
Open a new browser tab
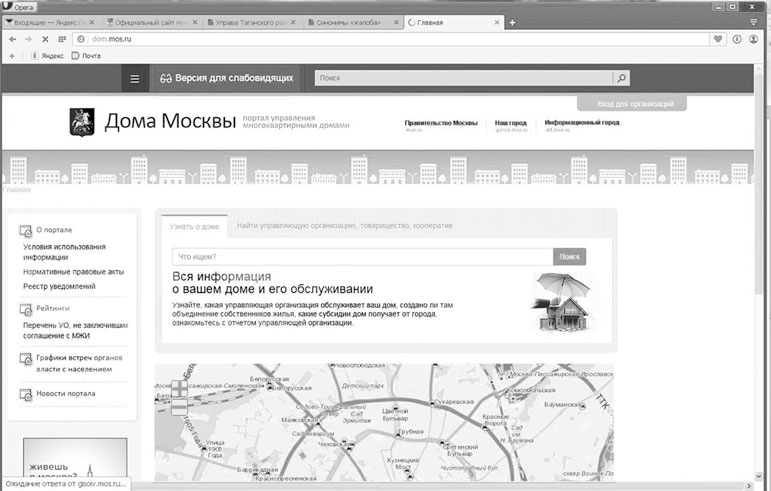coord(512,23)
